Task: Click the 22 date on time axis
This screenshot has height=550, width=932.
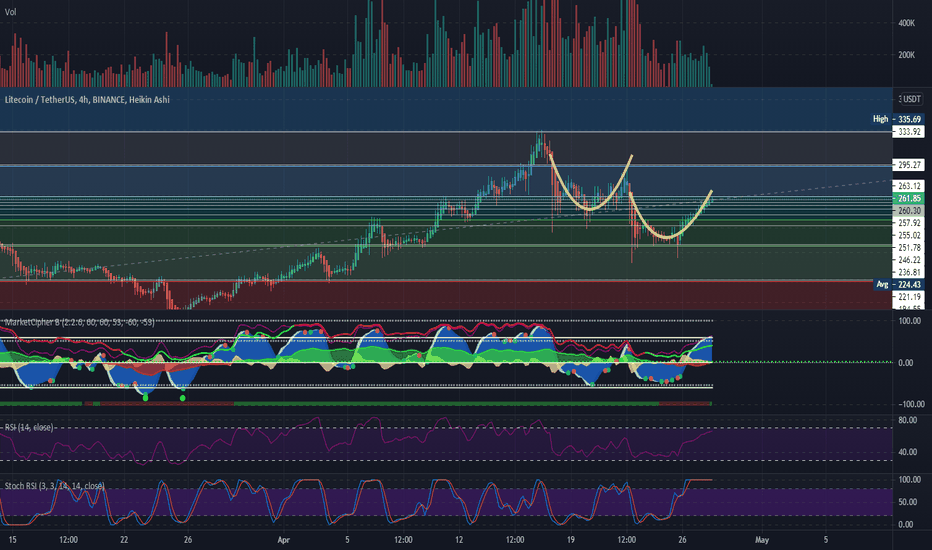Action: tap(124, 540)
